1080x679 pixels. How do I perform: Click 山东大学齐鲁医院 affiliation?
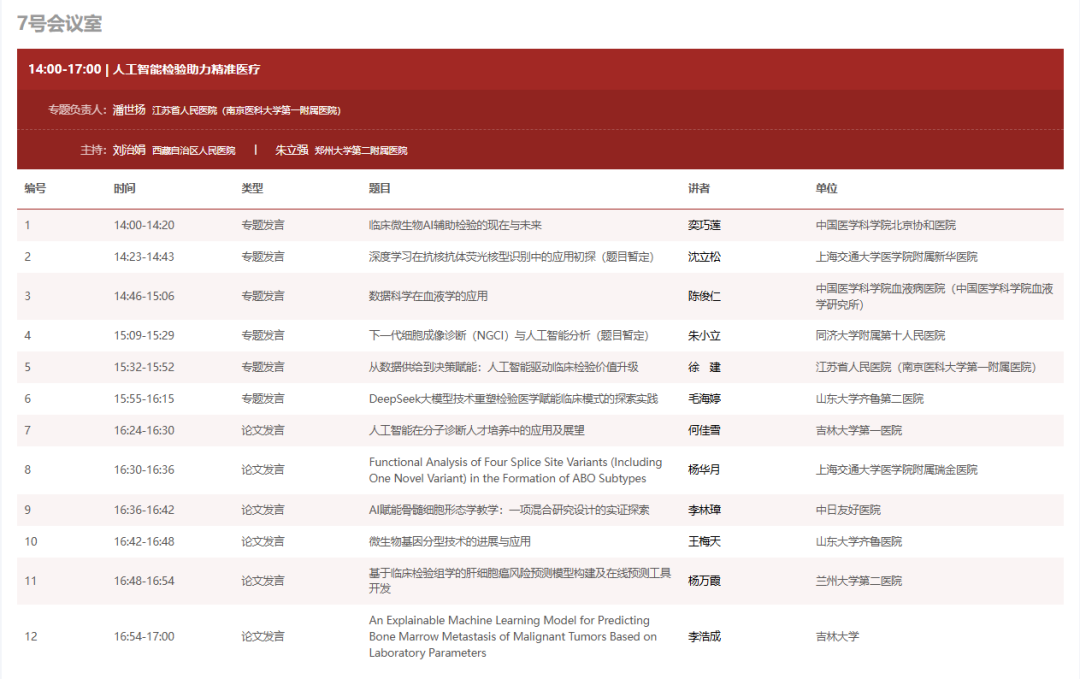click(859, 542)
